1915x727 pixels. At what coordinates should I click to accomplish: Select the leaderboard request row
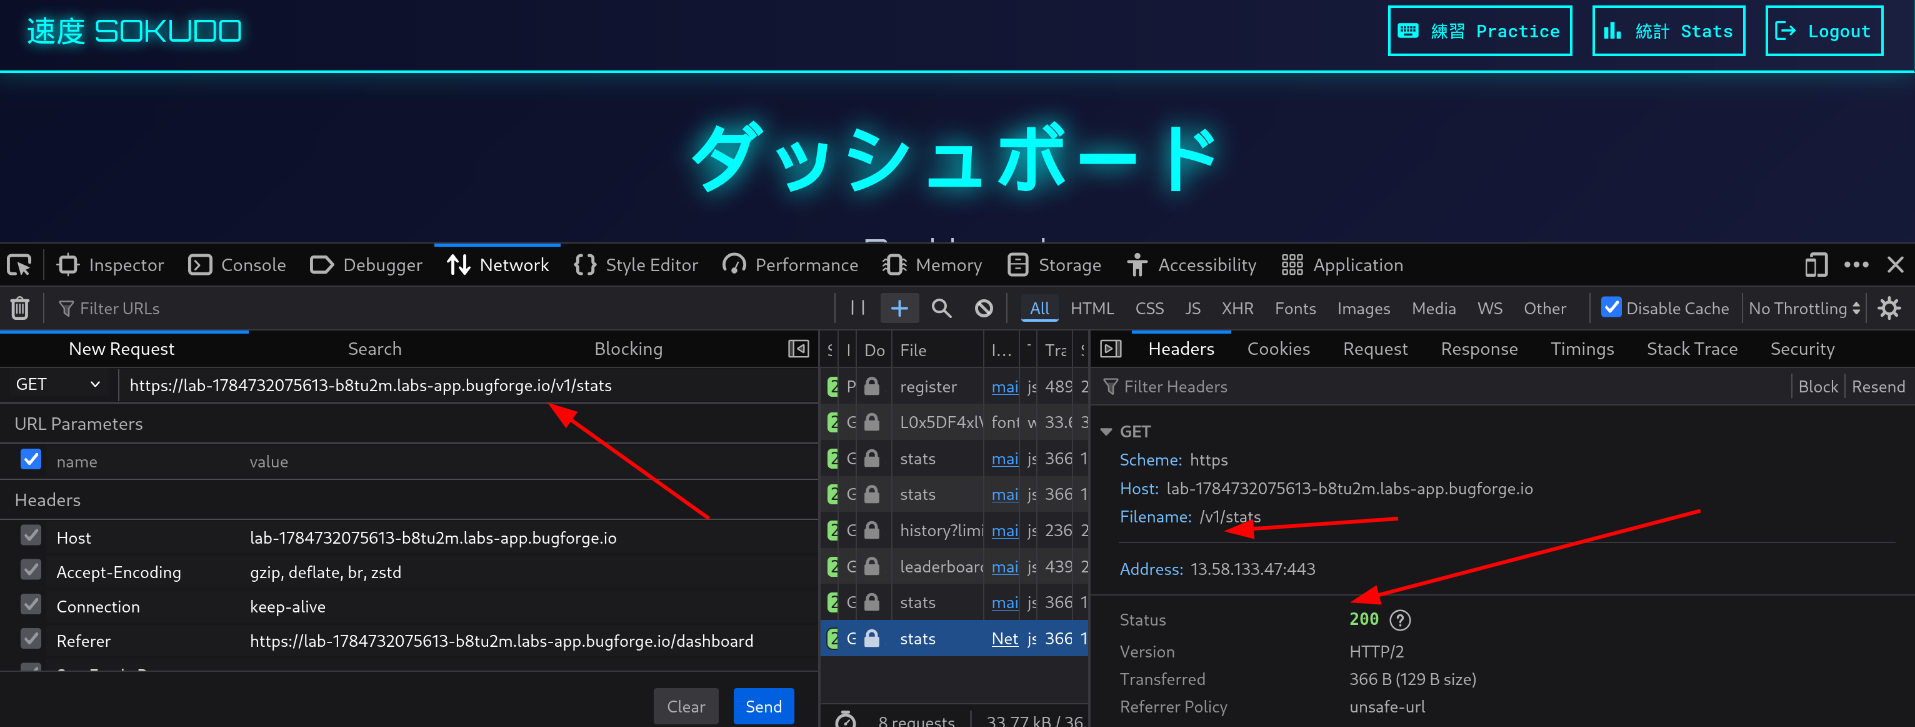tap(955, 566)
